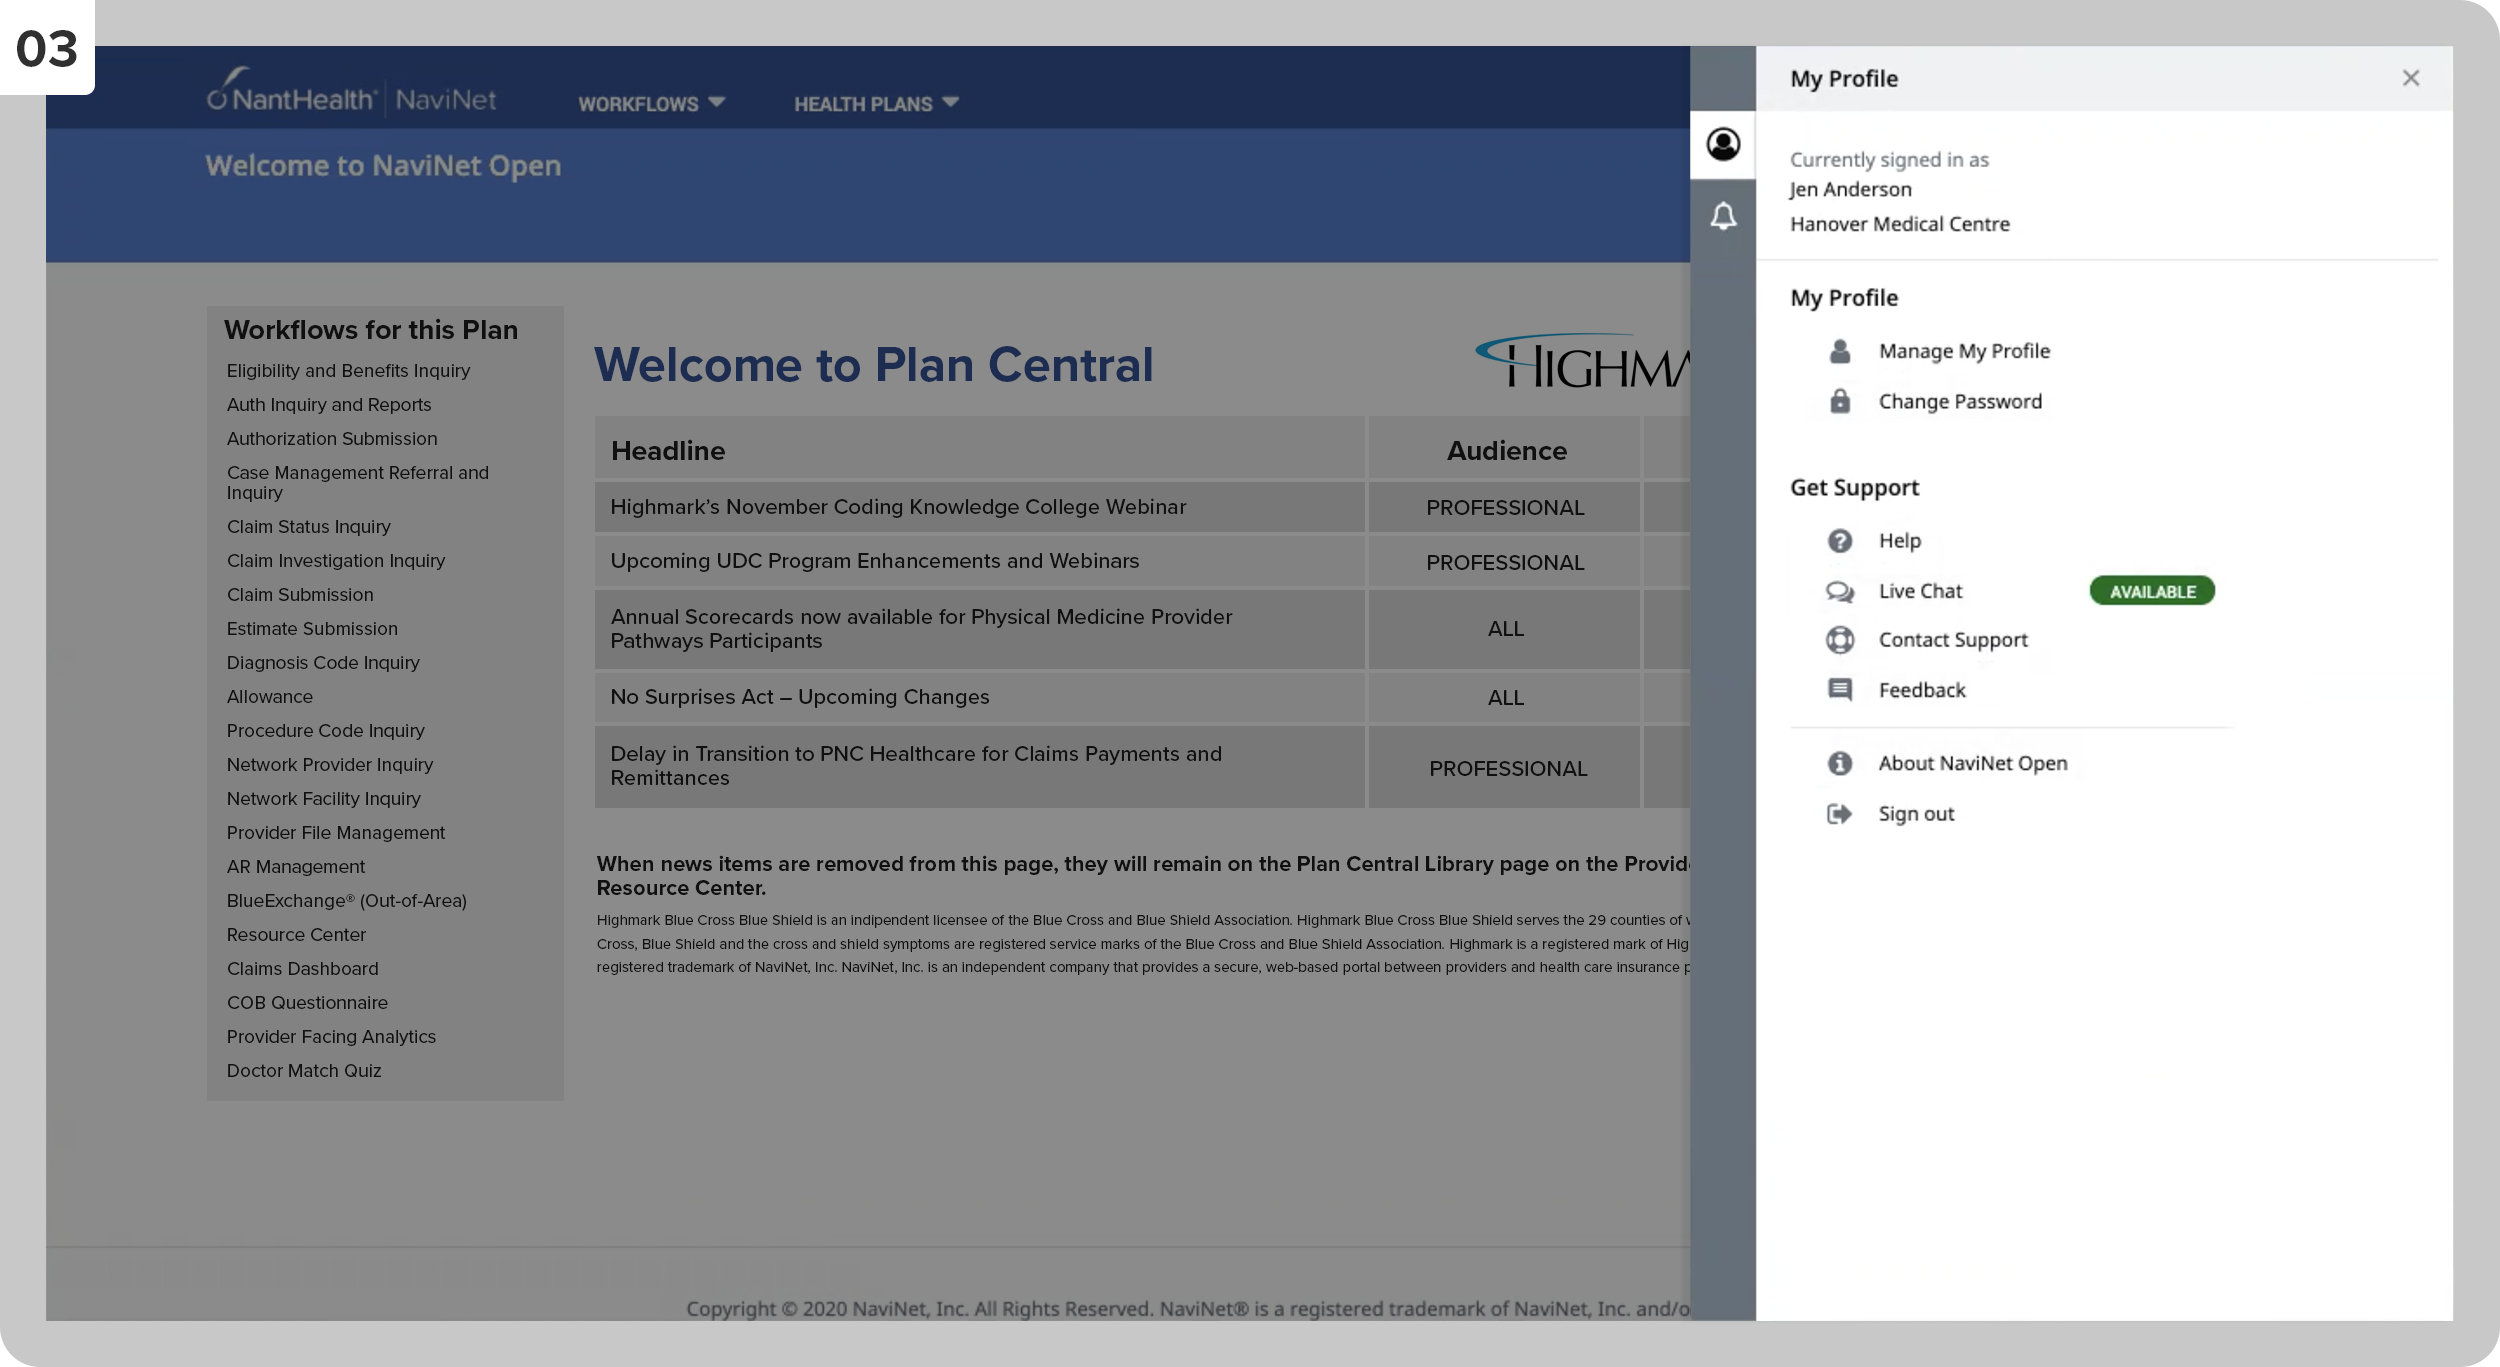Viewport: 2500px width, 1367px height.
Task: Open About NaviNet Open
Action: (1973, 763)
